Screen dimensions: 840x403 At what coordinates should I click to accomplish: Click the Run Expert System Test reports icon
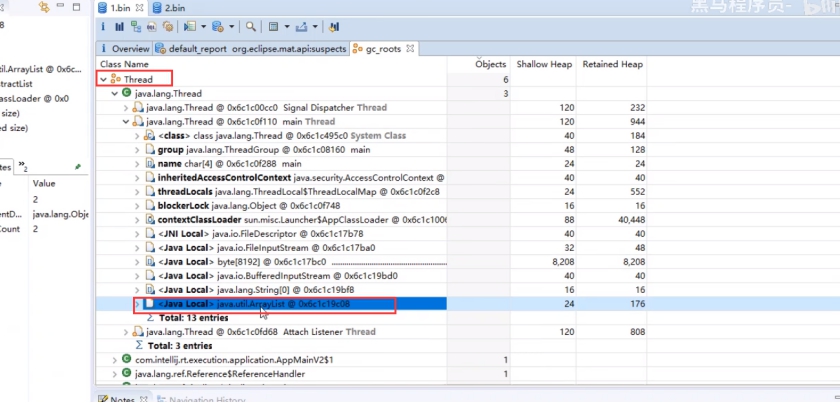[x=189, y=26]
